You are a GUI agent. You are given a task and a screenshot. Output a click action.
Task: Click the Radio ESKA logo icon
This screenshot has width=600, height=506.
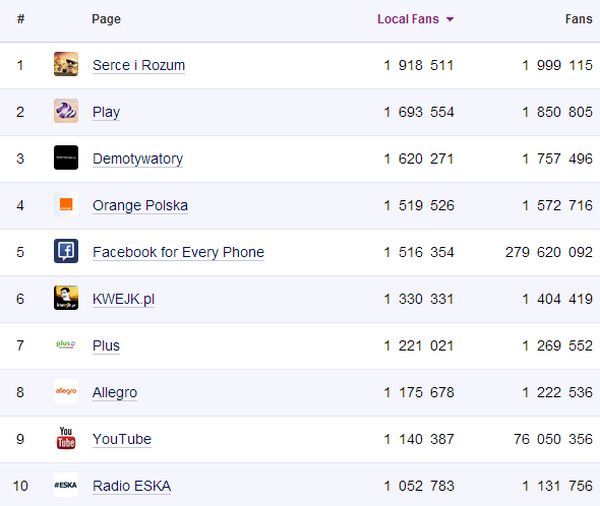click(x=66, y=485)
